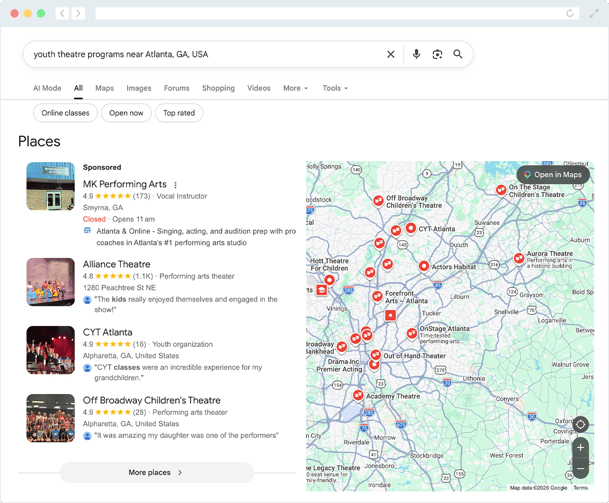The image size is (609, 503).
Task: Click the "Closed · Opens 11 am" hours text
Action: click(x=119, y=219)
